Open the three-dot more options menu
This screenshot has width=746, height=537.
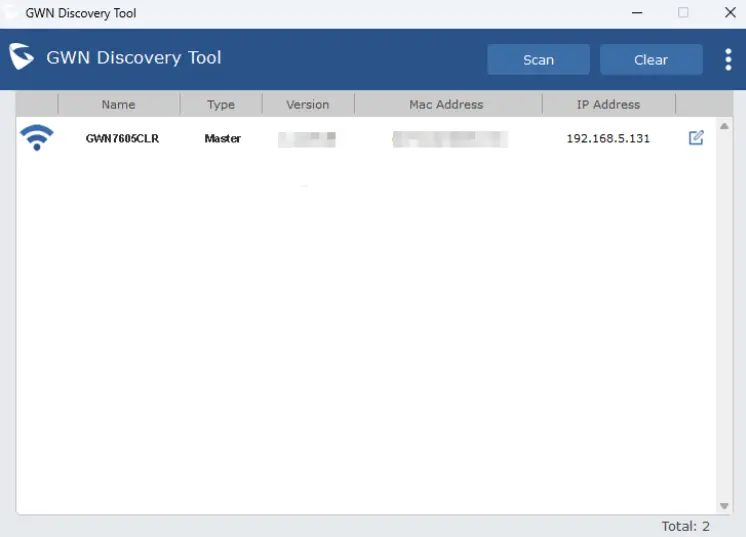(728, 59)
